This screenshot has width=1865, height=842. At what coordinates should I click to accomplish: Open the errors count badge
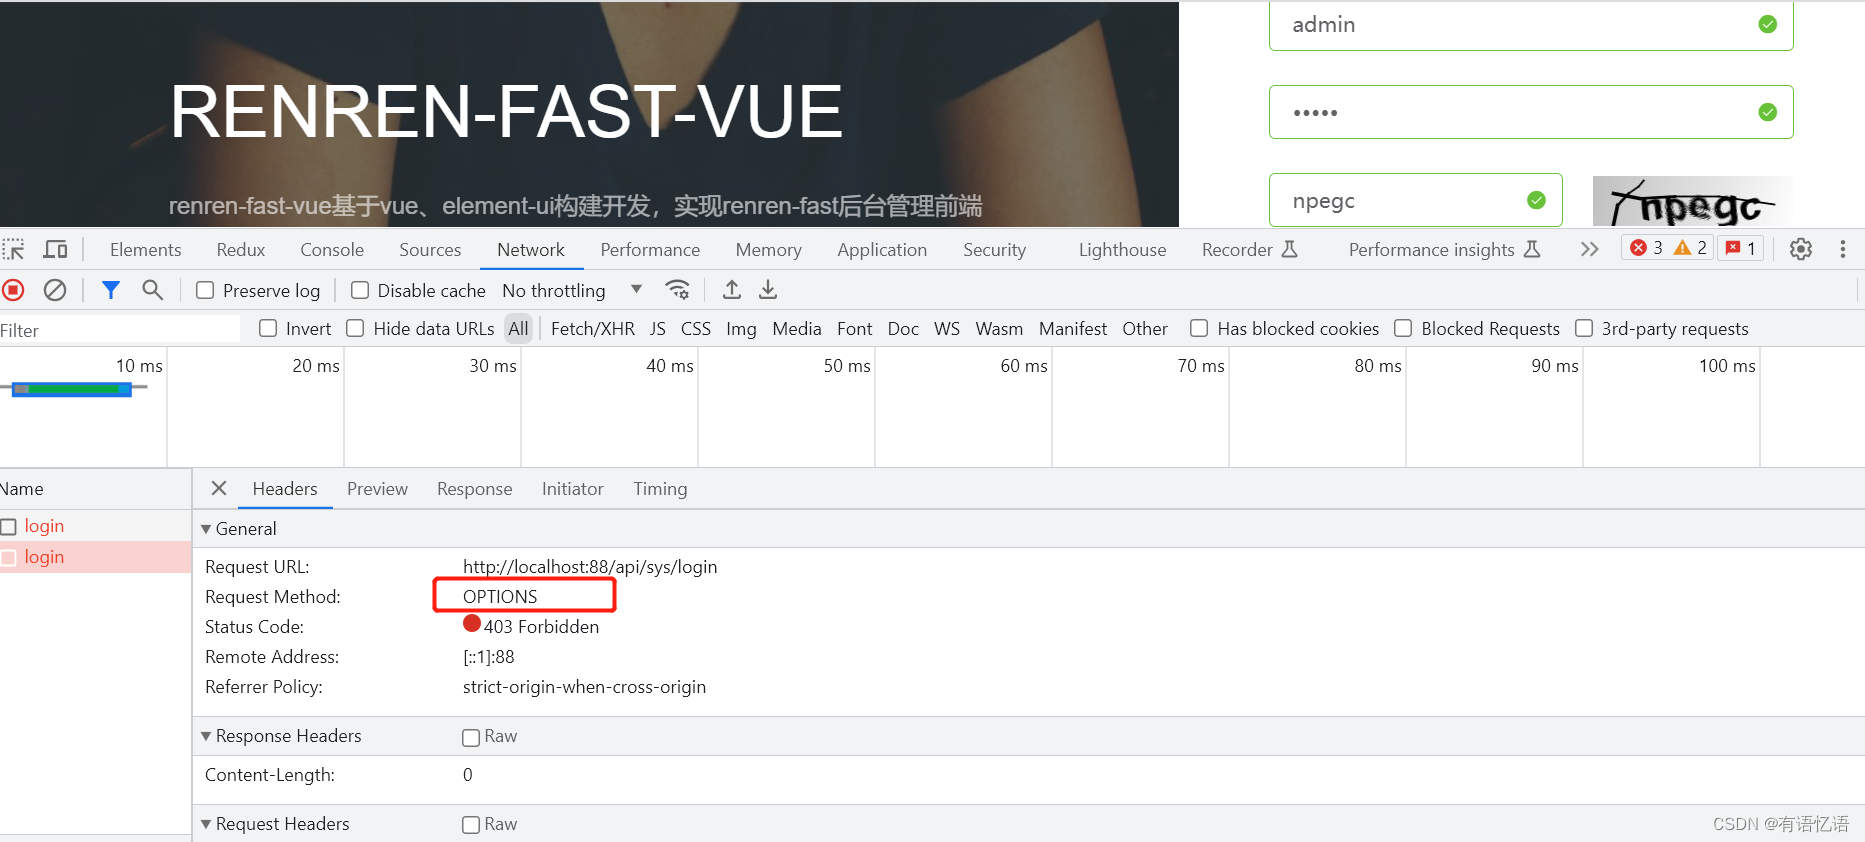pos(1646,248)
